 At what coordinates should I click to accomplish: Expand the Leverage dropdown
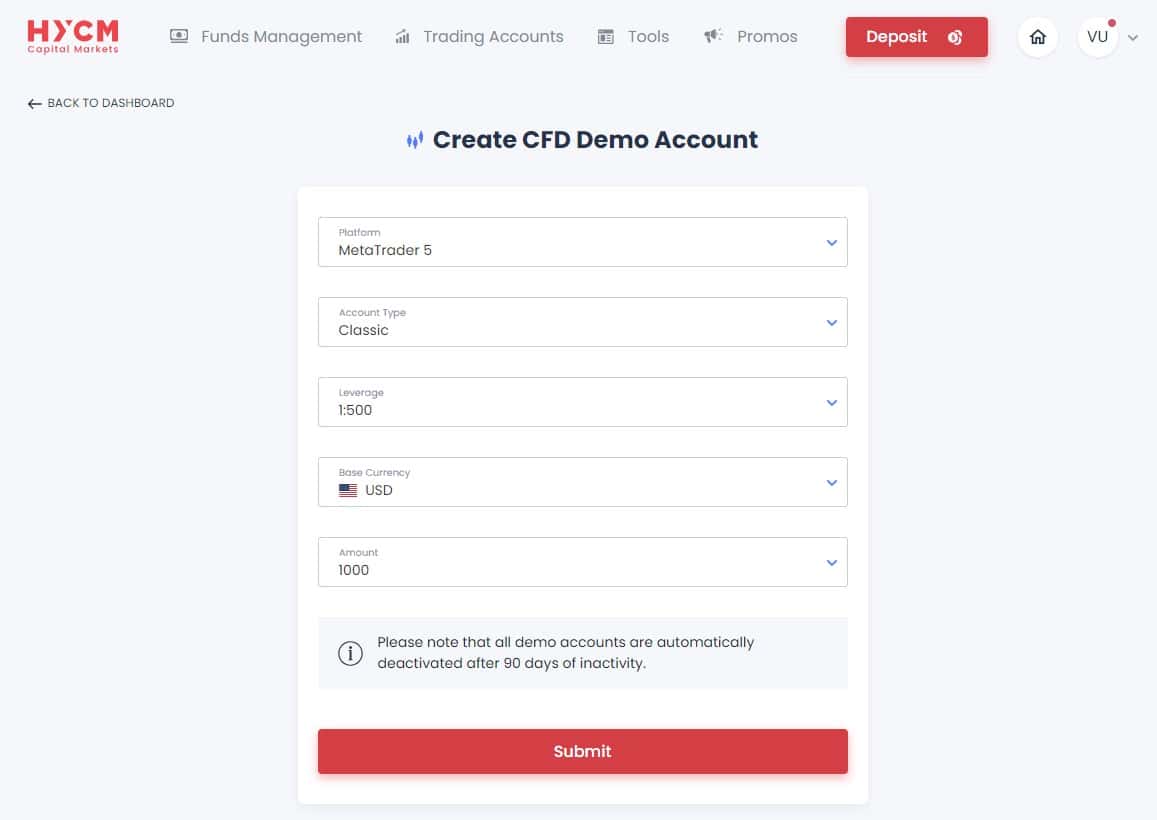click(x=582, y=402)
